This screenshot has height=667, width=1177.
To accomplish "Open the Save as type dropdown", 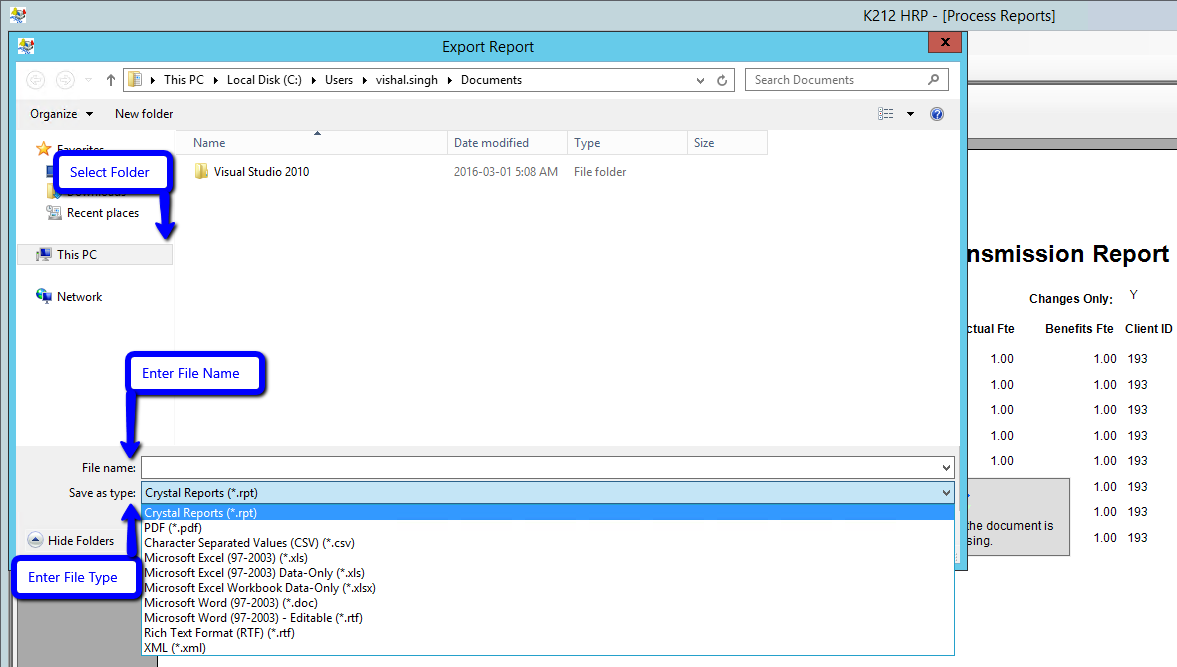I will click(x=547, y=493).
